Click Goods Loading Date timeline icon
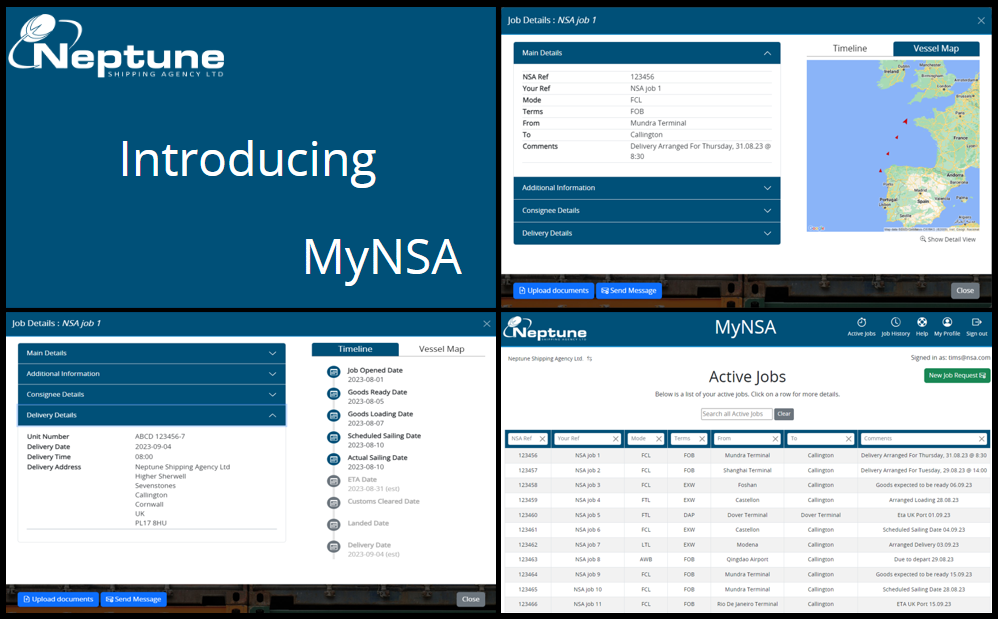The width and height of the screenshot is (998, 619). [x=334, y=415]
